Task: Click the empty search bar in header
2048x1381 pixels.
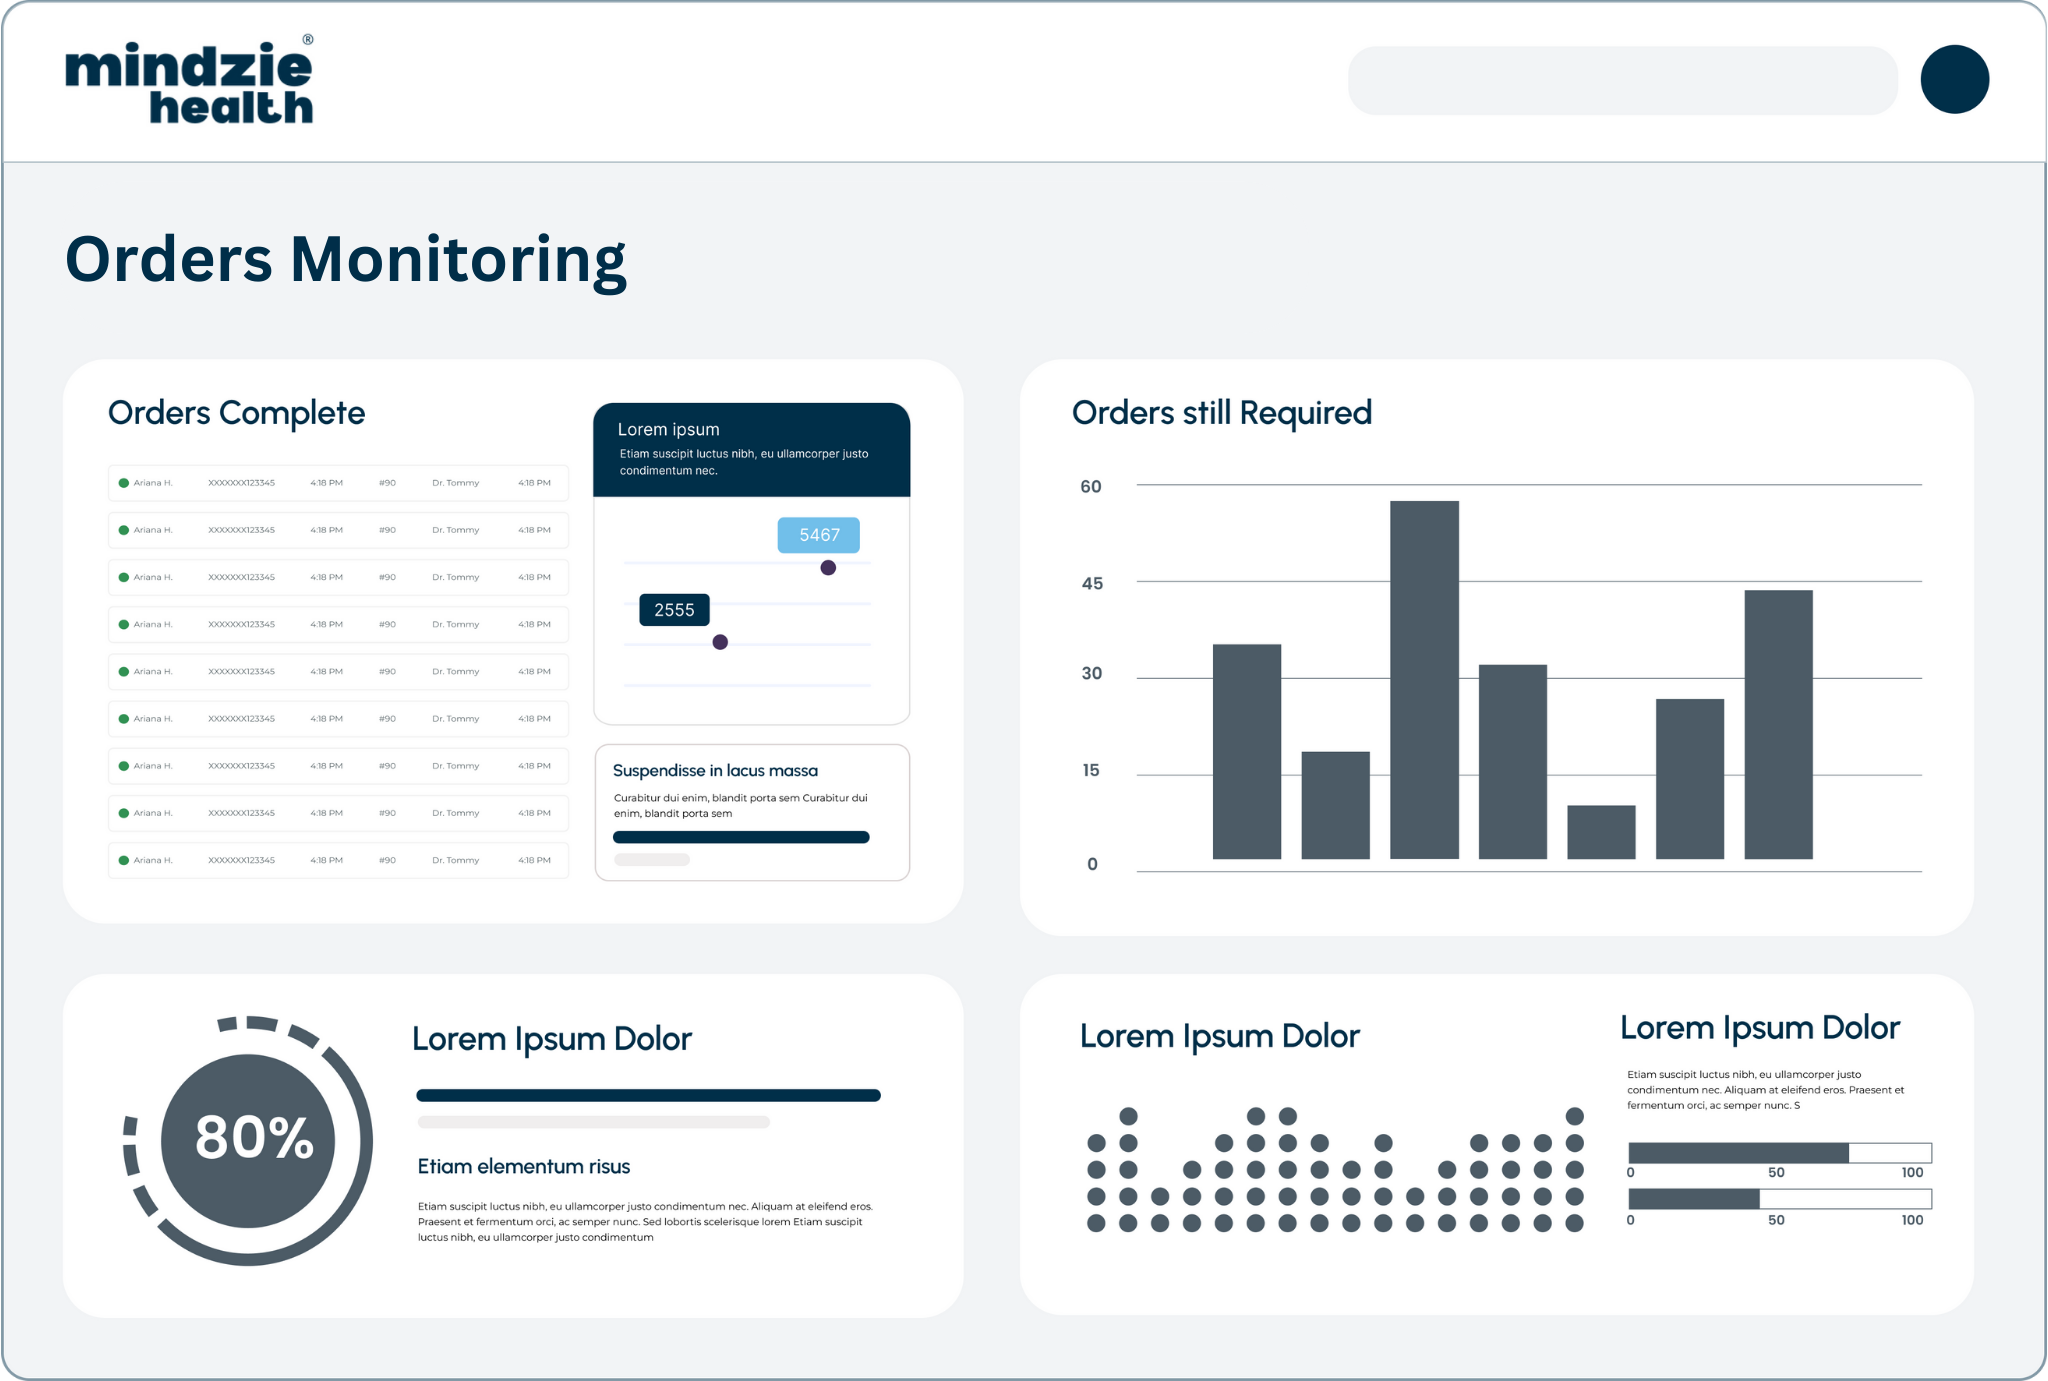Action: (1621, 80)
